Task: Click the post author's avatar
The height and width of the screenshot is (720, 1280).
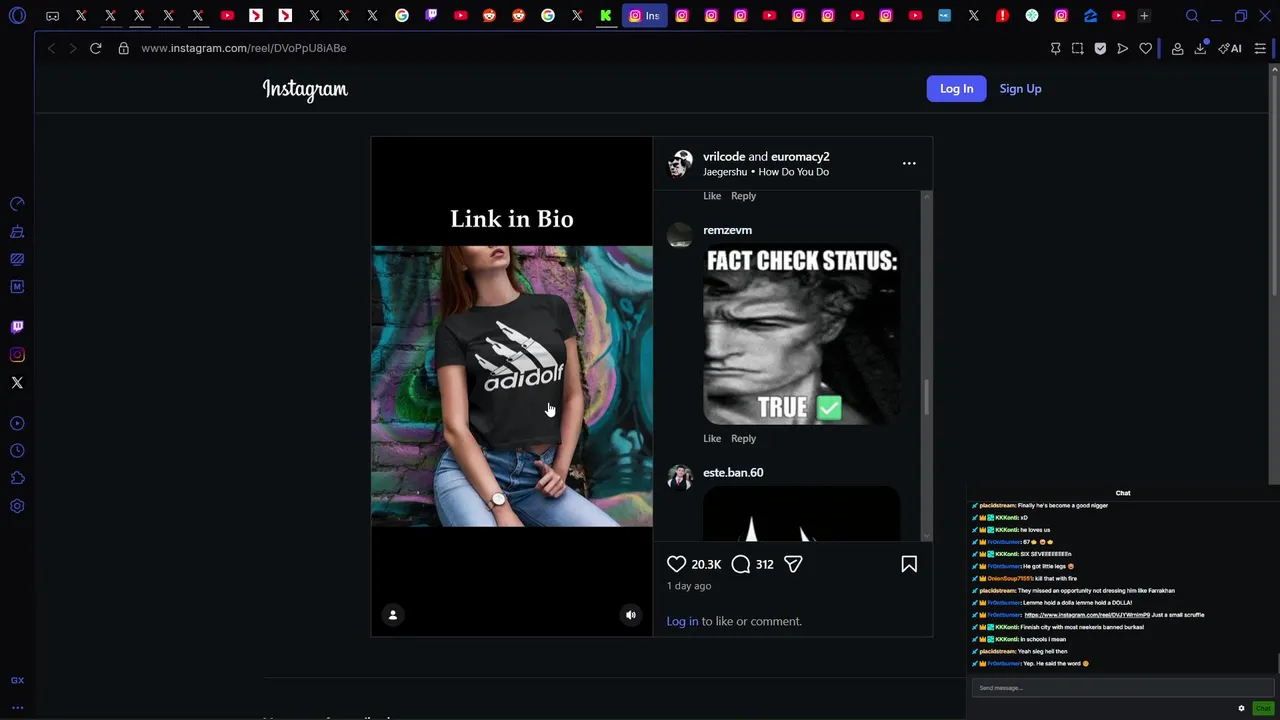Action: click(681, 163)
